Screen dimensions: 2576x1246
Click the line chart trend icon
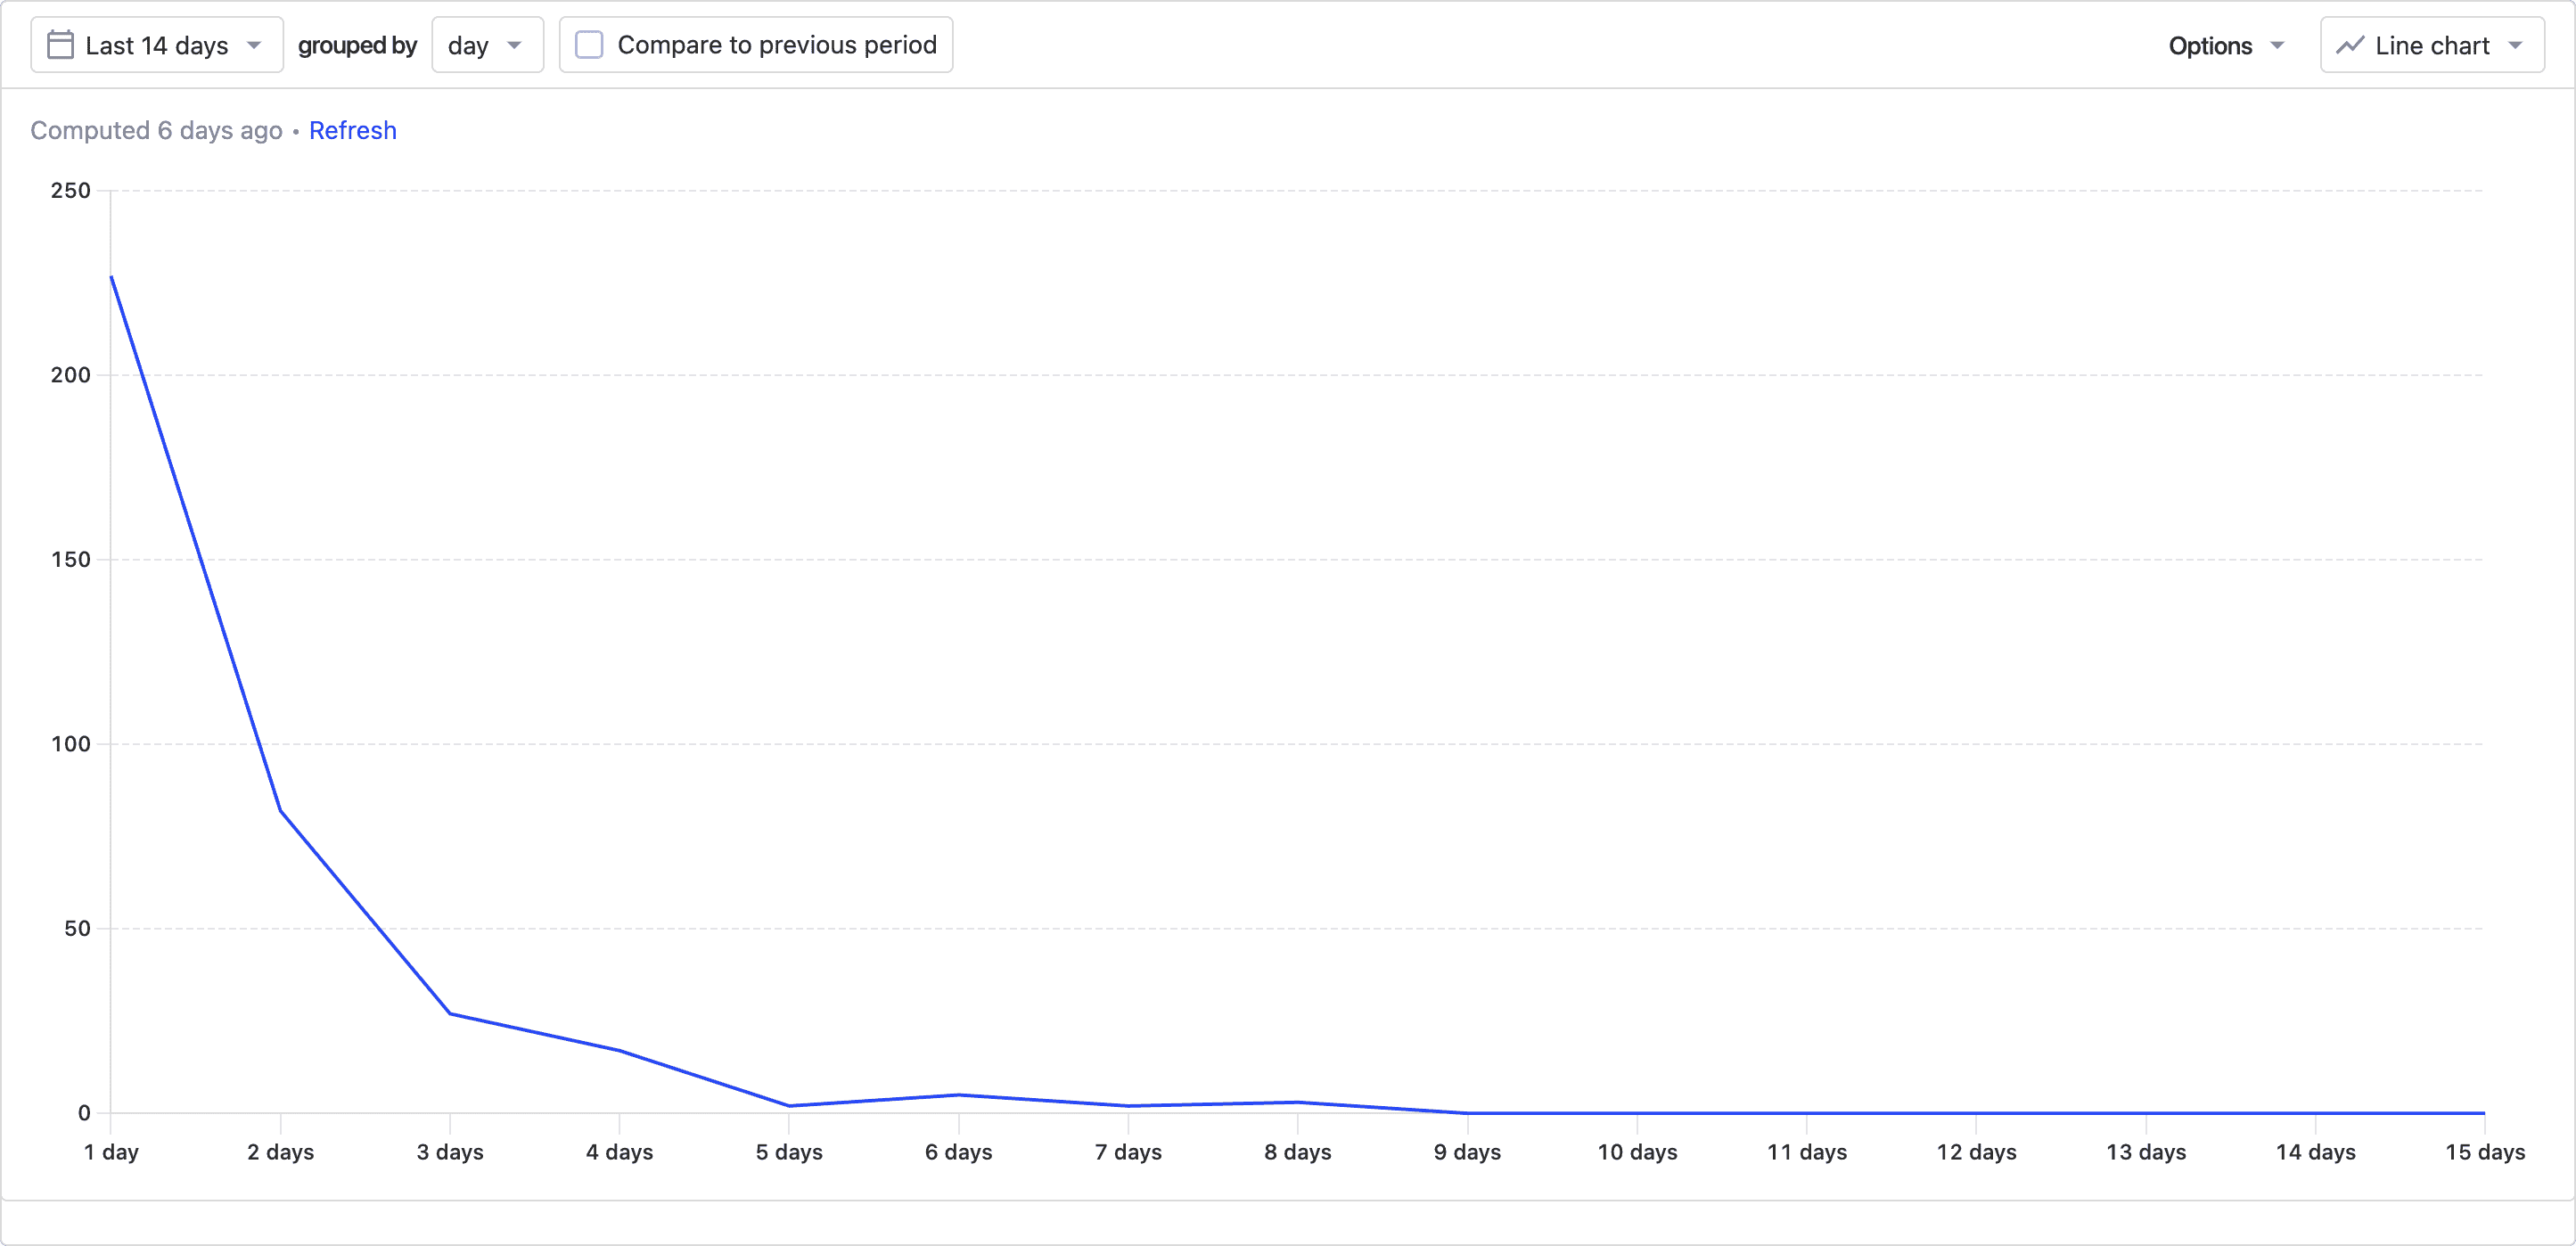click(x=2349, y=45)
